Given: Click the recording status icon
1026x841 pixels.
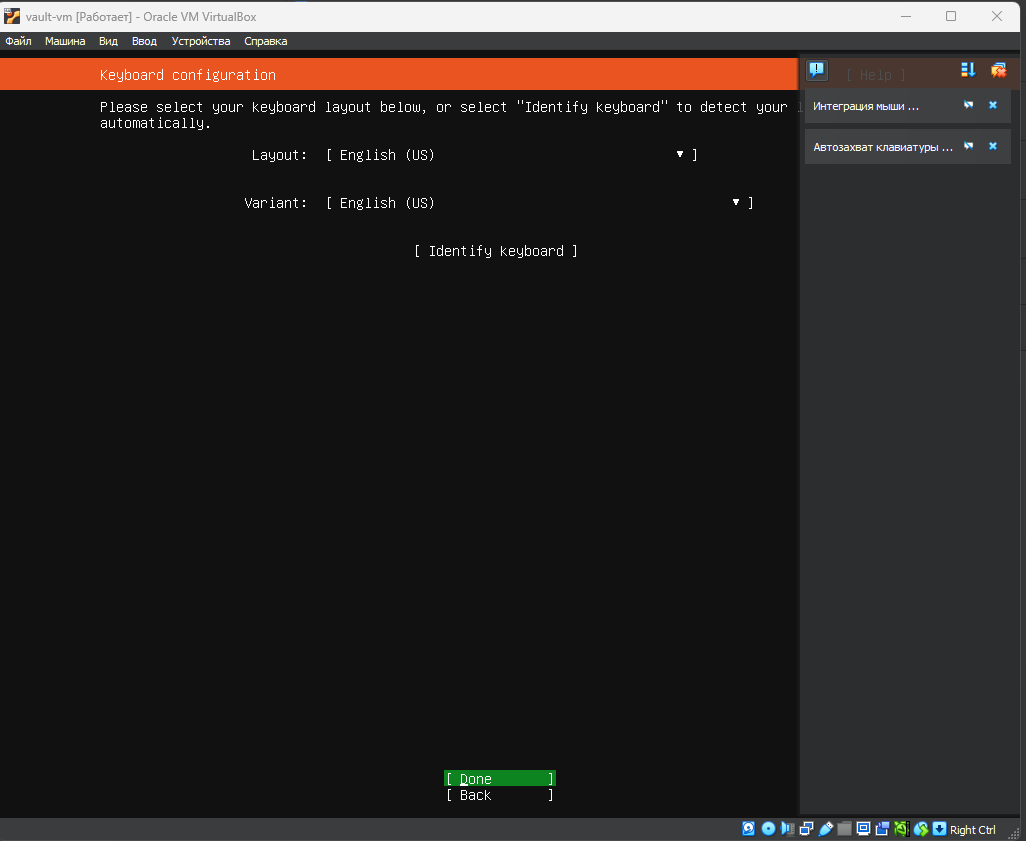Looking at the screenshot, I should (883, 829).
